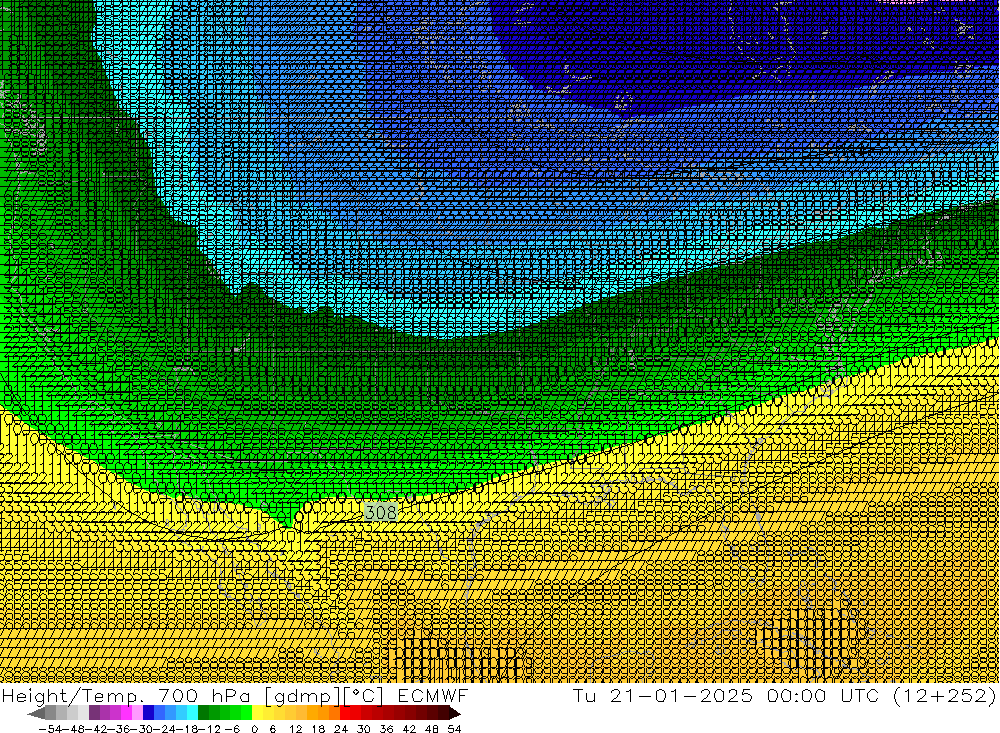
Task: Click the date 'Tu 21-01-2025'
Action: [663, 695]
